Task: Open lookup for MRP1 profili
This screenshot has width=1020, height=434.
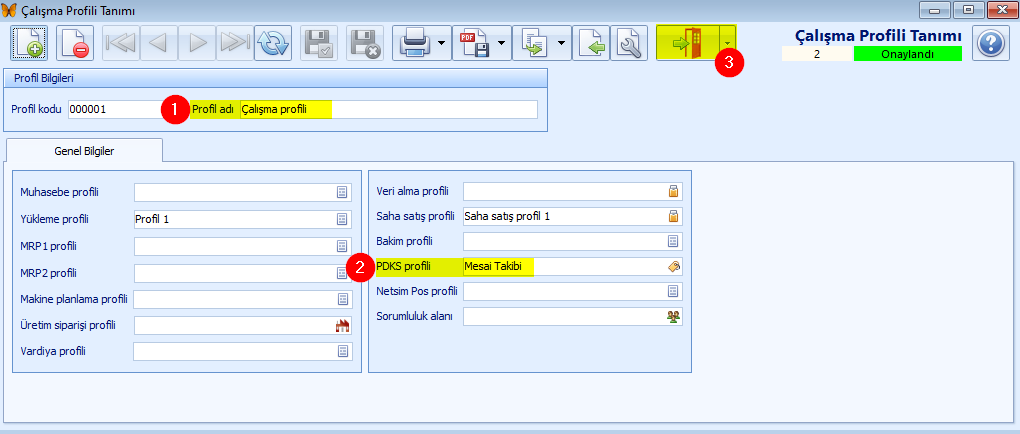Action: [x=342, y=246]
